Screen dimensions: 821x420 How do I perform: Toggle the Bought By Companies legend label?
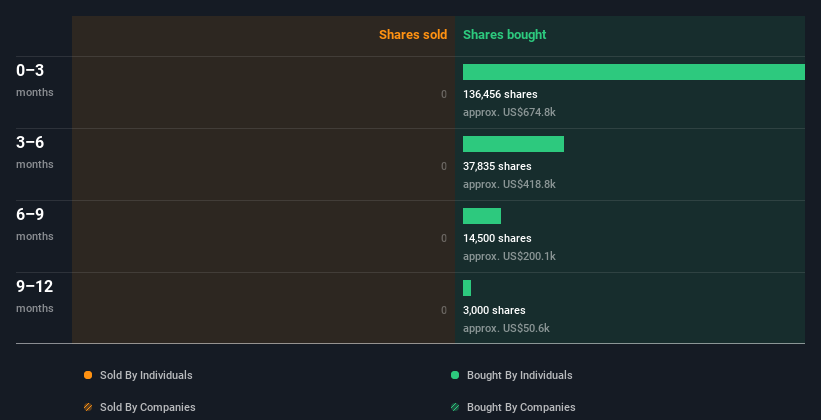tap(521, 407)
